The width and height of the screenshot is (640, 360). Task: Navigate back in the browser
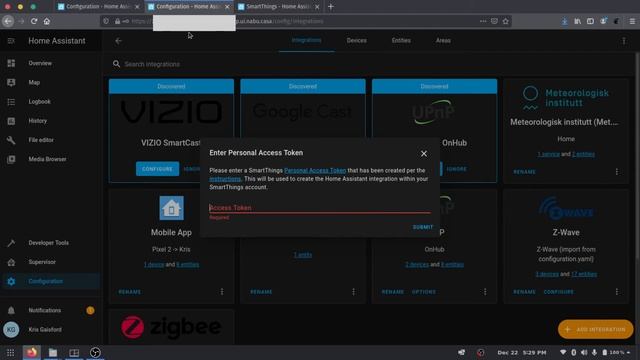(x=8, y=21)
